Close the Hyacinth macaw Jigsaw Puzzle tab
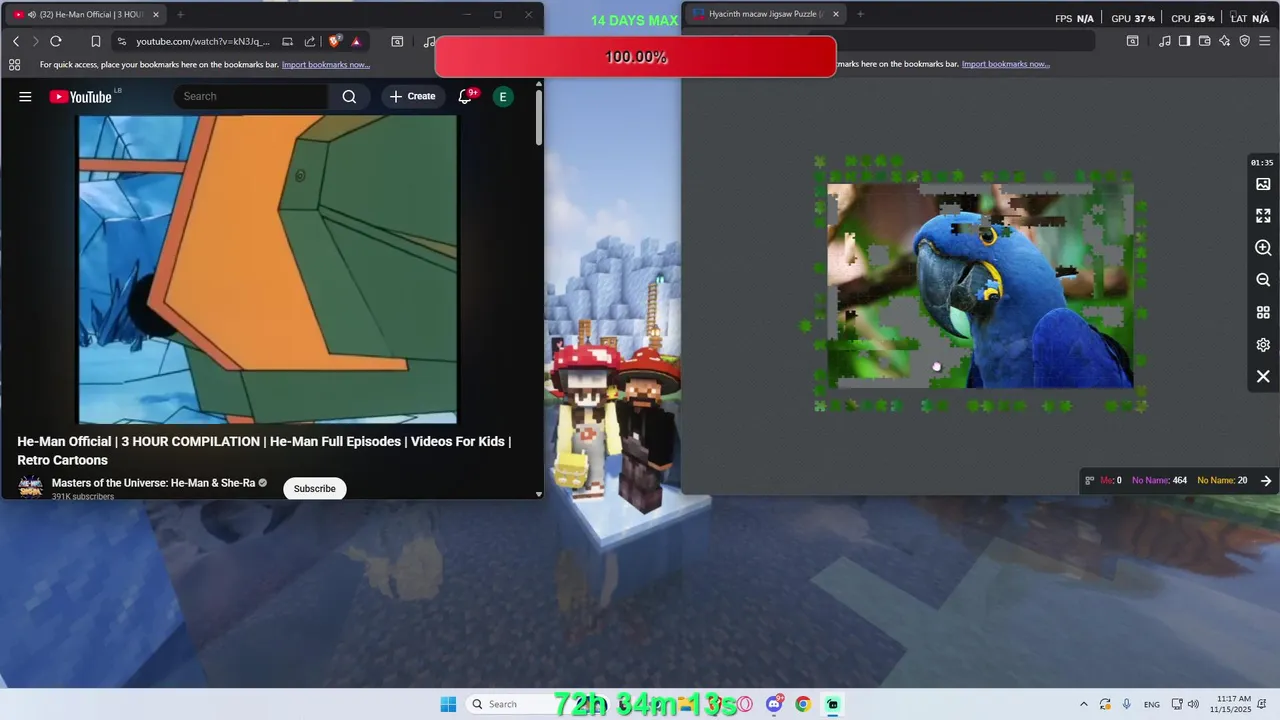1280x720 pixels. (x=836, y=14)
